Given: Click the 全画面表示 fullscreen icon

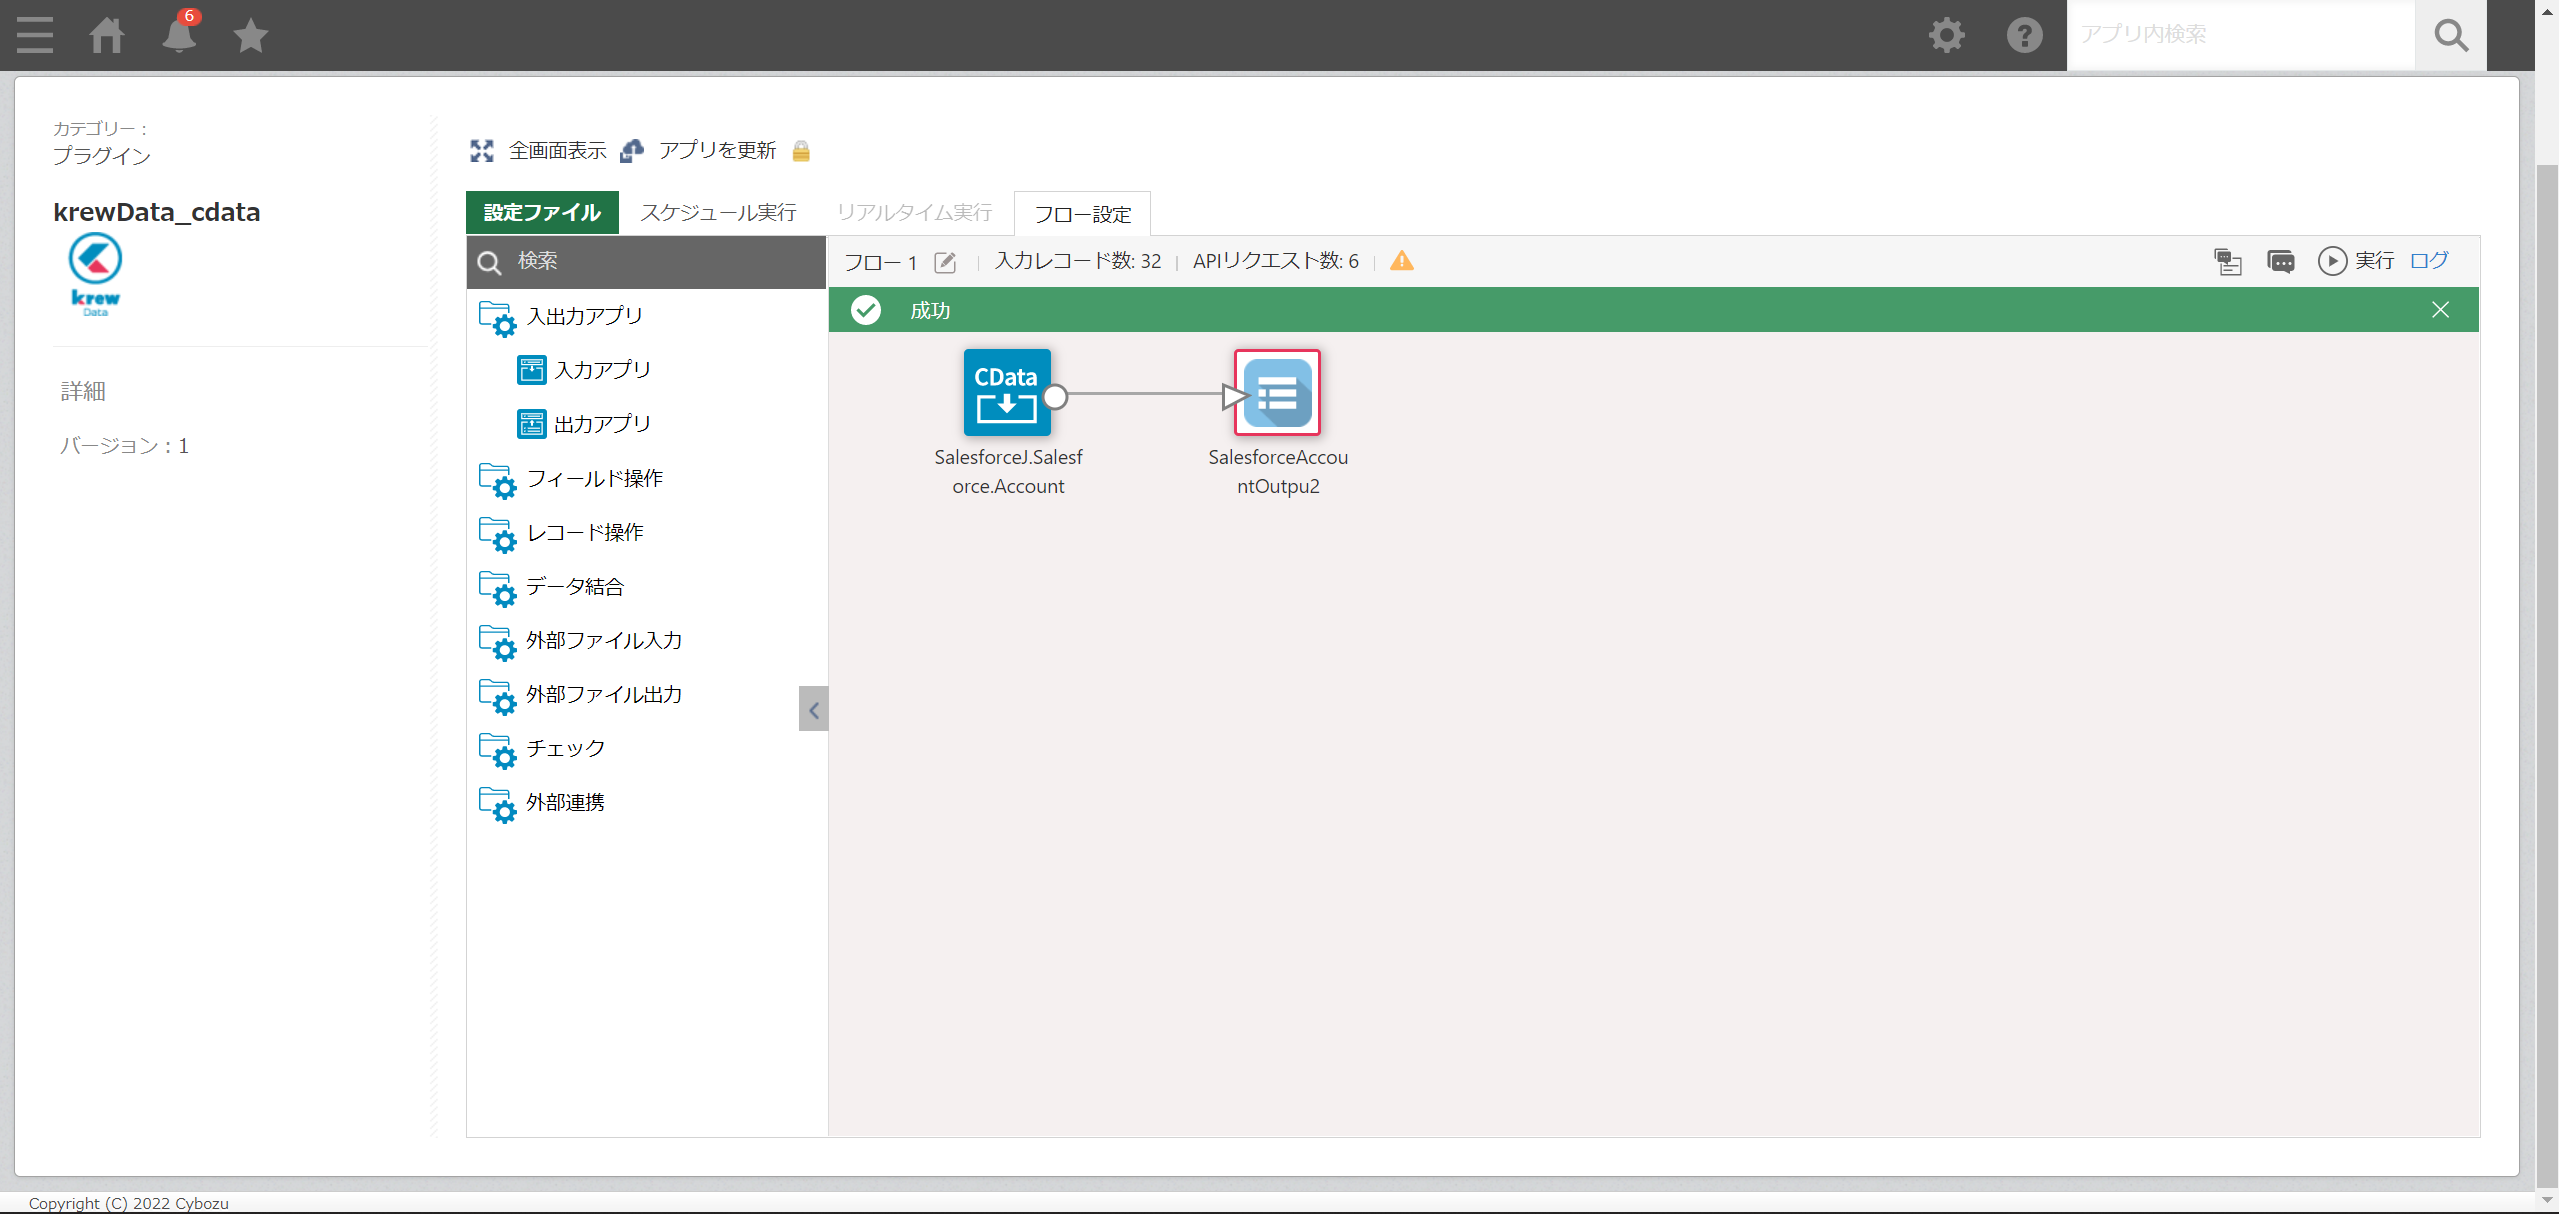Looking at the screenshot, I should (482, 151).
